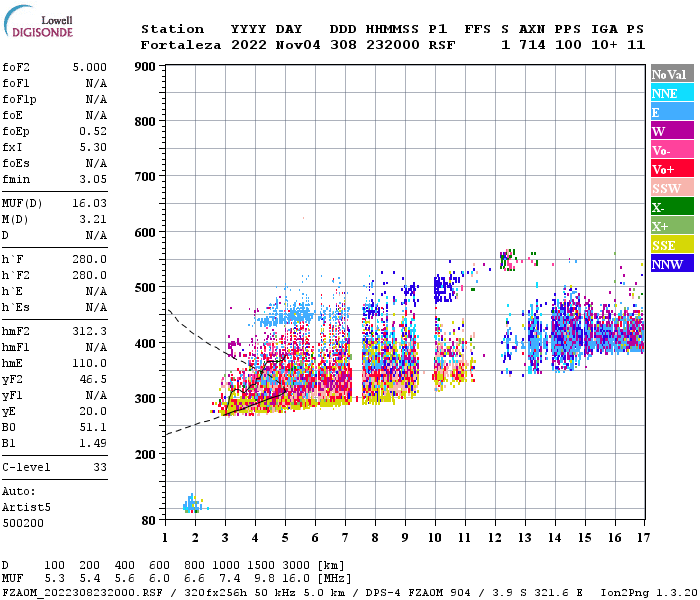700x600 pixels.
Task: Click the IGA value 10+
Action: coord(604,45)
